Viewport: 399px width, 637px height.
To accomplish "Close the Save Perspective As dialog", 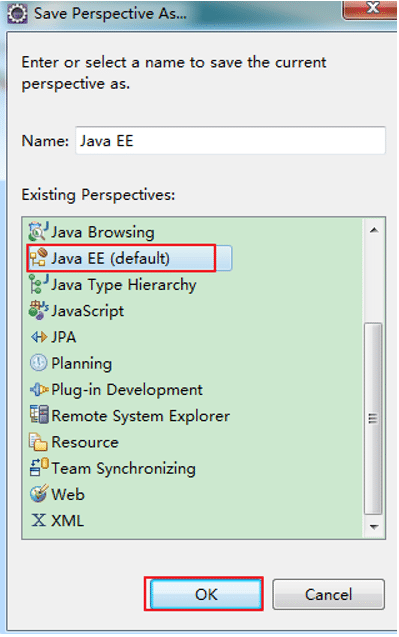I will tap(371, 9).
